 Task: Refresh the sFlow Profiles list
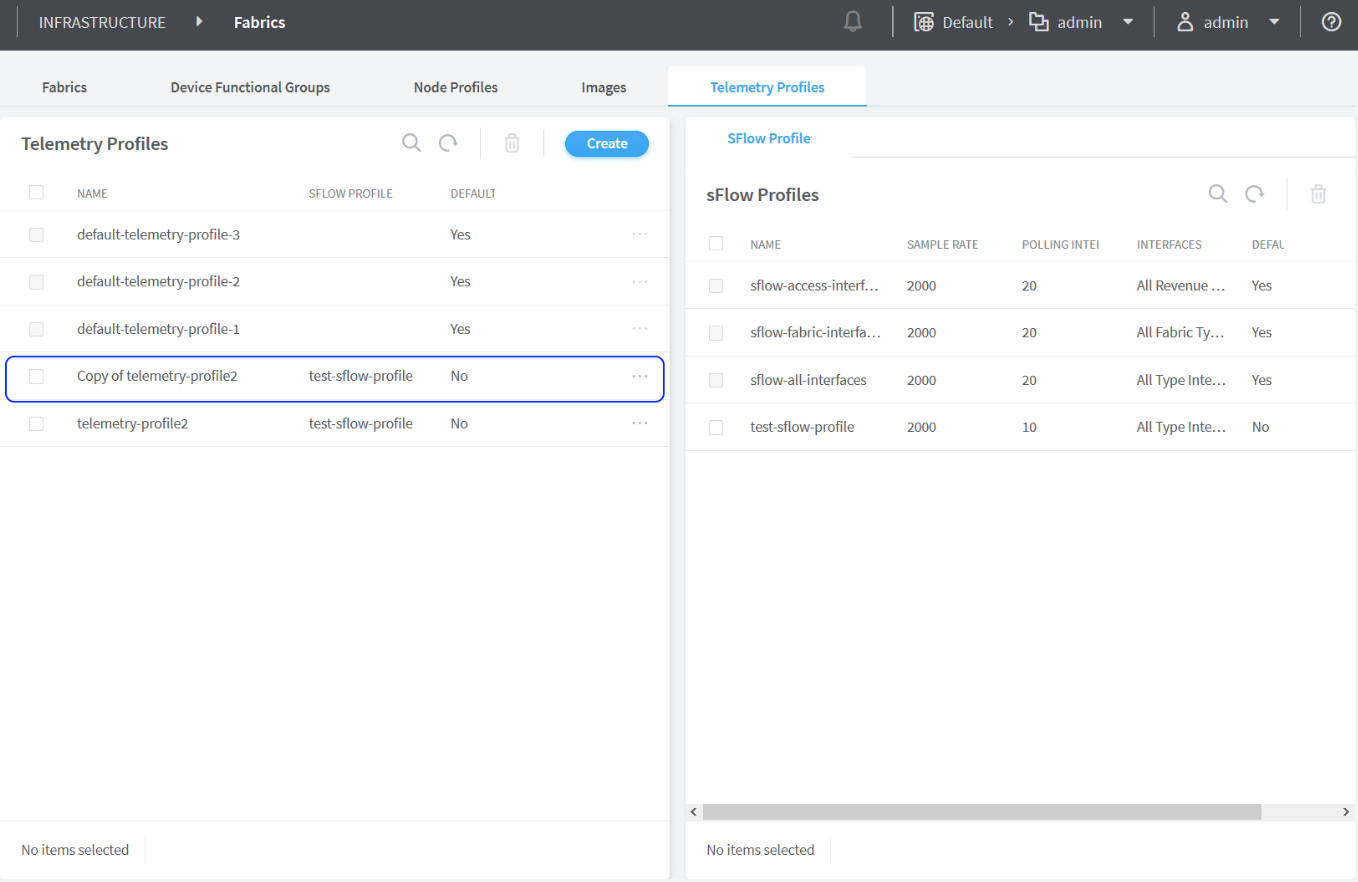tap(1254, 194)
